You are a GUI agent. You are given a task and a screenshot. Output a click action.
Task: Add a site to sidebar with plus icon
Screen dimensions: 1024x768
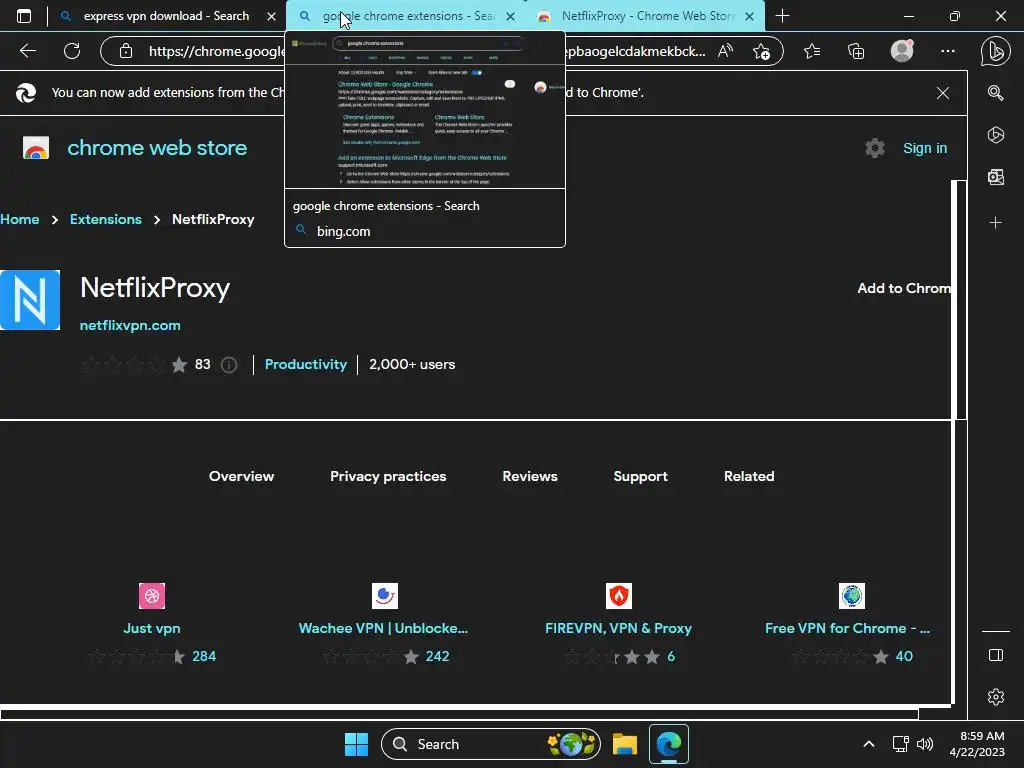tap(995, 223)
